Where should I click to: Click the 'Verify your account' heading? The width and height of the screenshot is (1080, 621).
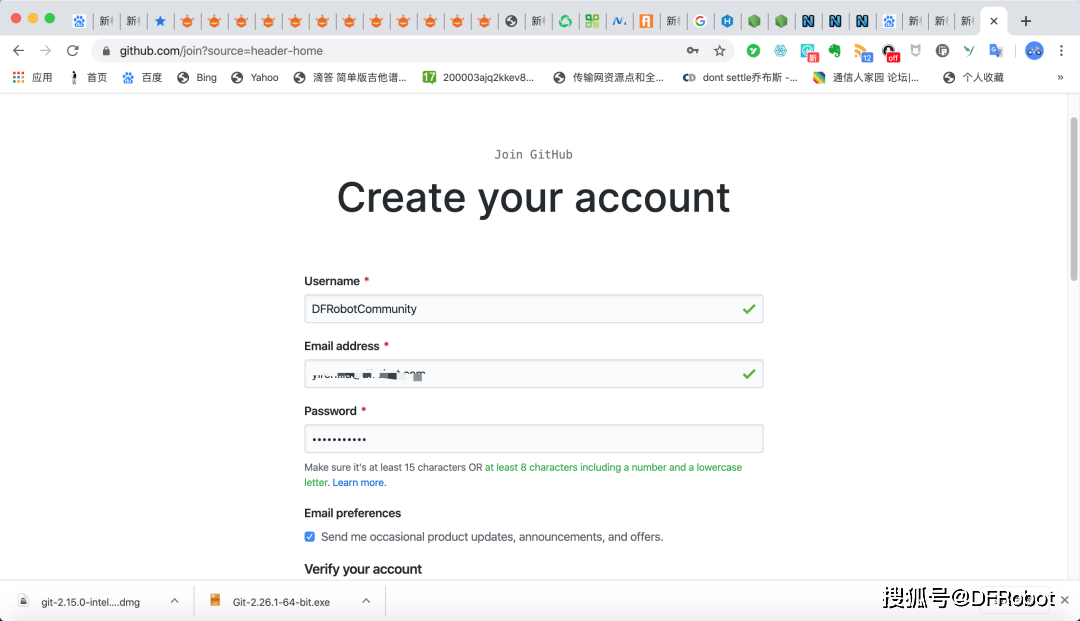pos(363,569)
